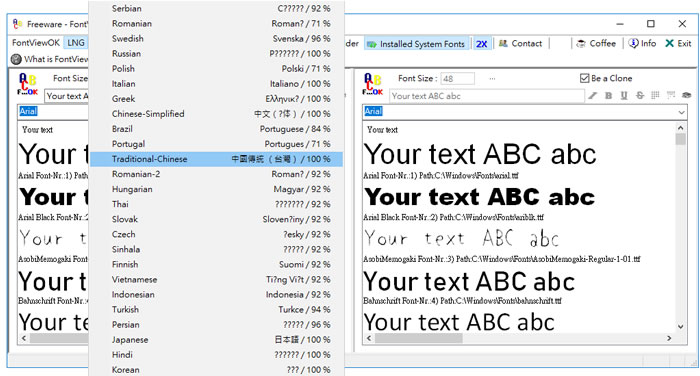
Task: Click the left-pane ABC FontViewOK logo
Action: 28,84
